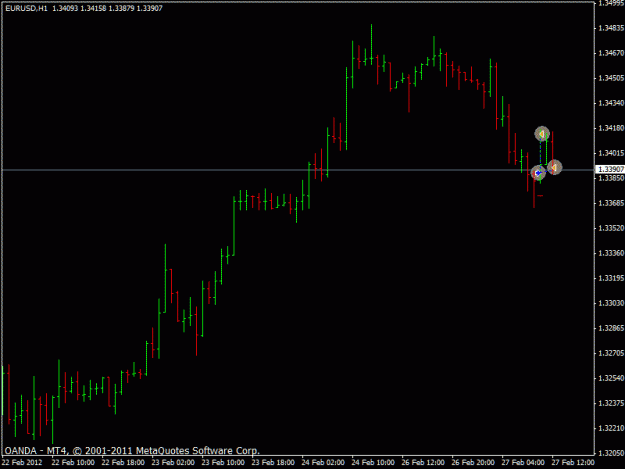Click the 27 Feb 04:00 time axis label

click(x=523, y=463)
